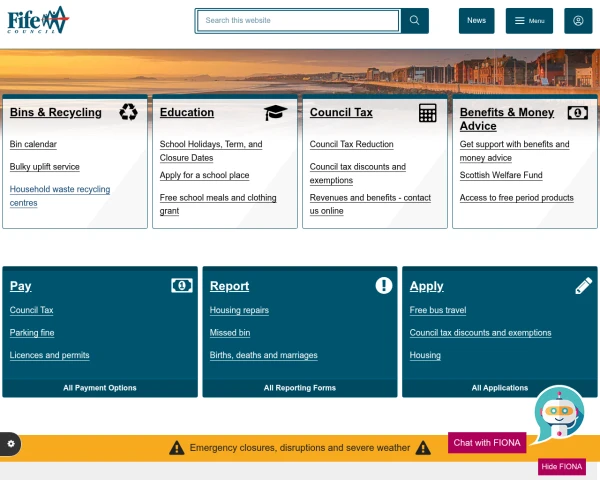The width and height of the screenshot is (600, 480).
Task: Open the Bins & Recycling heading
Action: click(56, 113)
